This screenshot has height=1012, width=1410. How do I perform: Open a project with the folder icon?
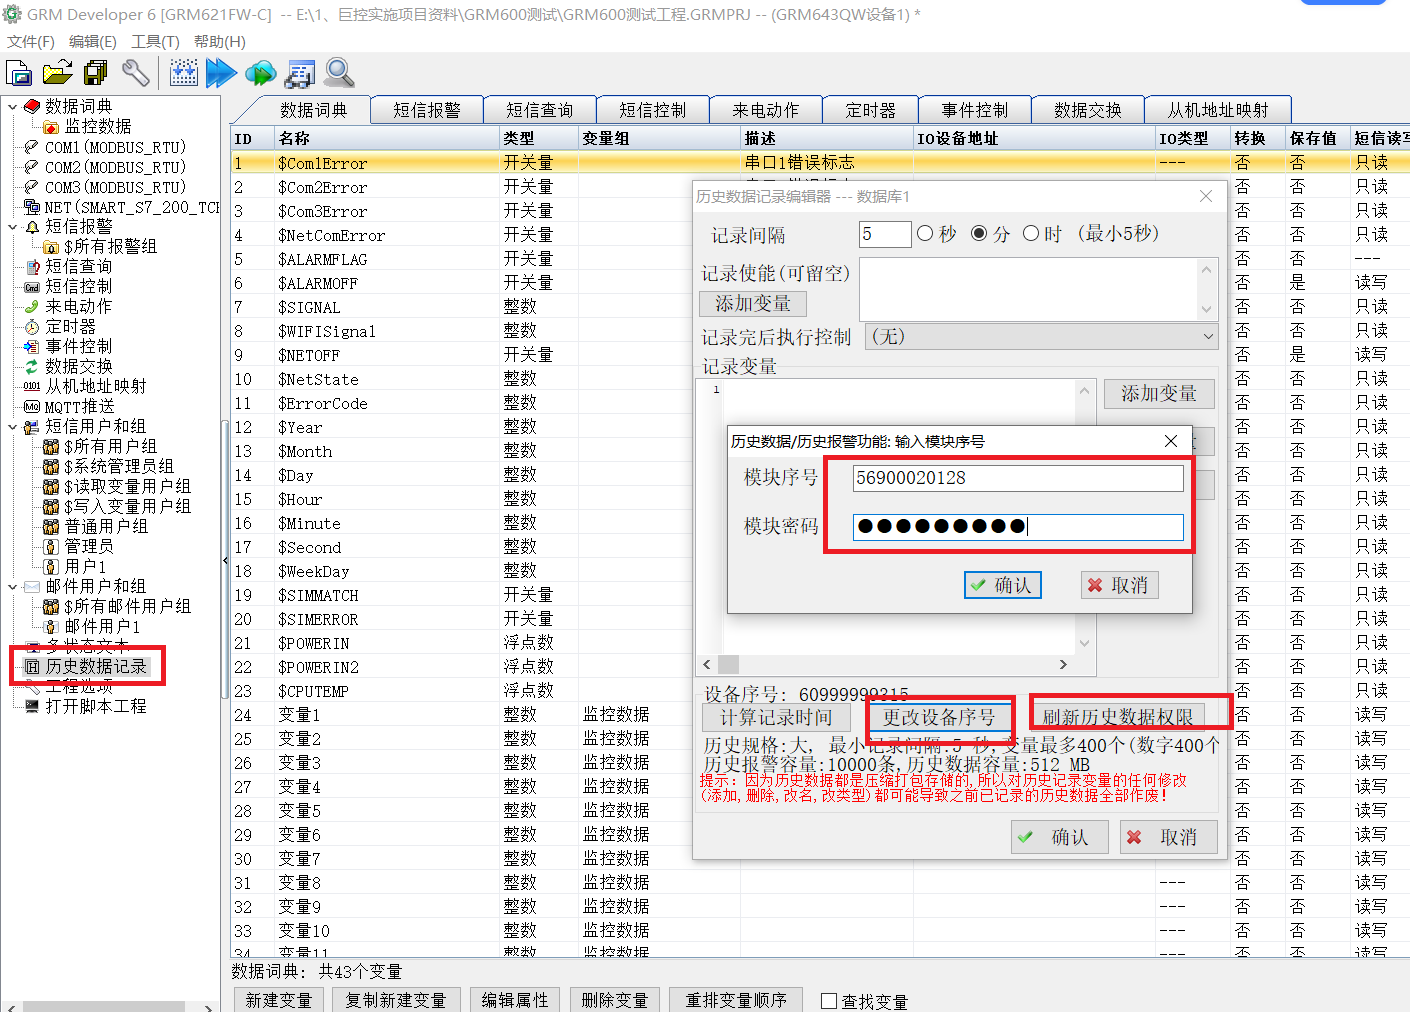58,73
